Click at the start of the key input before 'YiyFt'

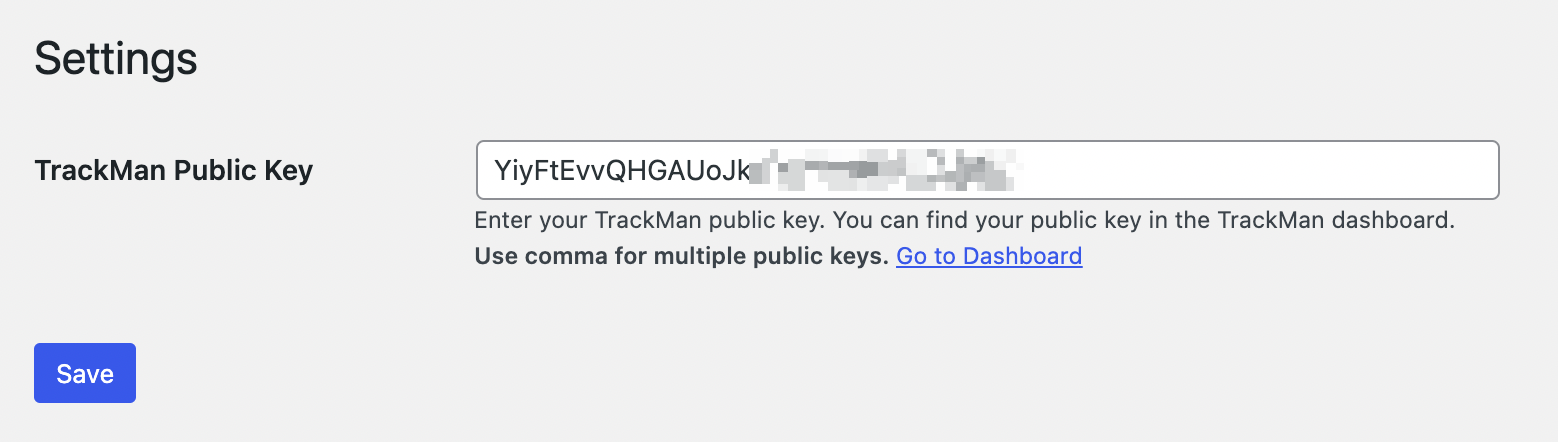pyautogui.click(x=494, y=171)
